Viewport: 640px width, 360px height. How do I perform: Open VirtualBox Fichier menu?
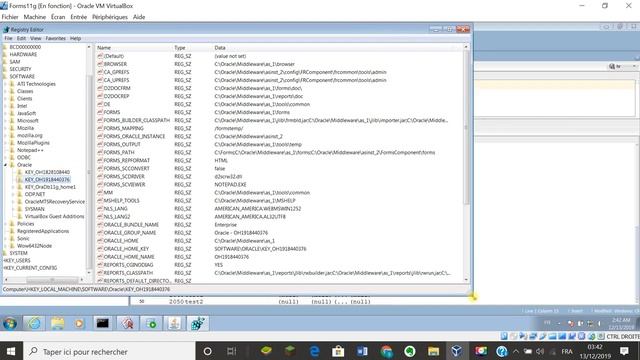point(10,17)
